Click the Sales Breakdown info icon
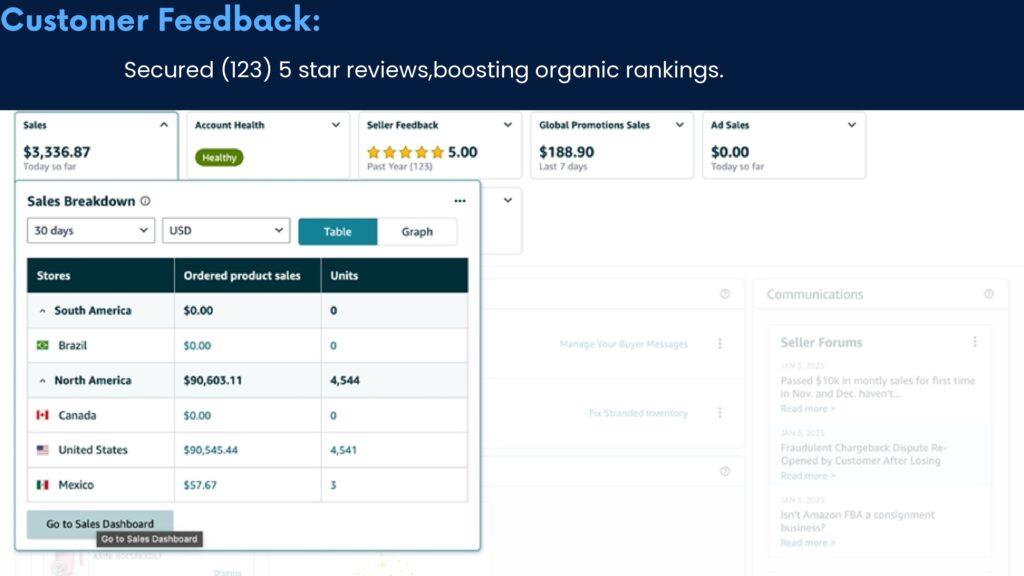The height and width of the screenshot is (576, 1024). coord(145,201)
